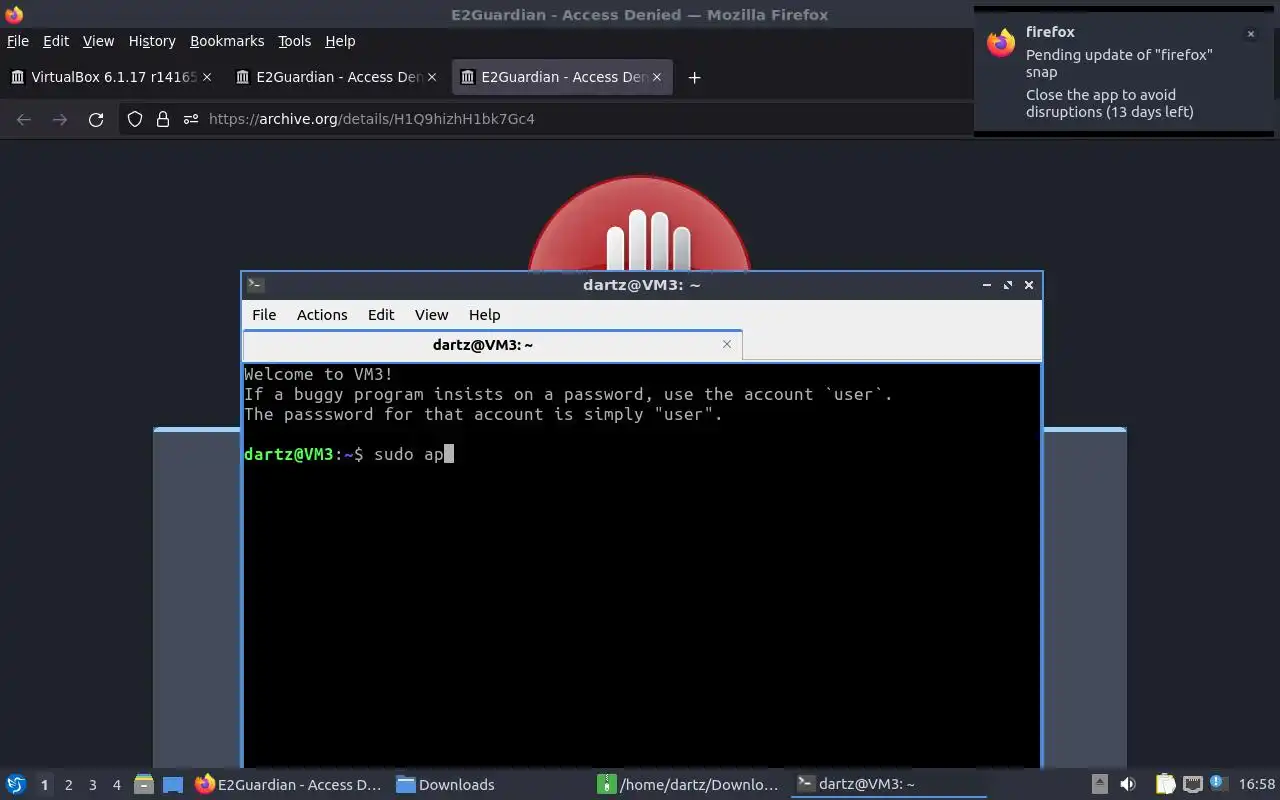Open terminal File menu
The width and height of the screenshot is (1280, 800).
pyautogui.click(x=264, y=314)
